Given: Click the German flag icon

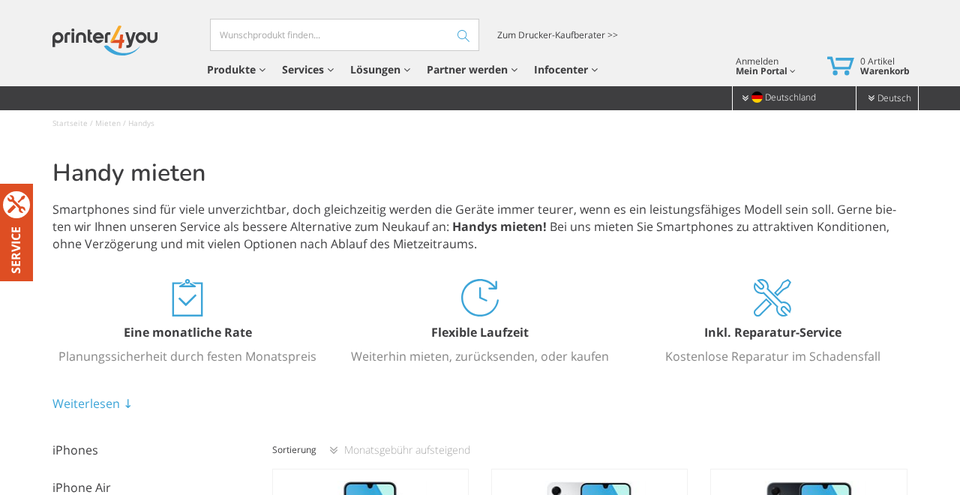Looking at the screenshot, I should (757, 97).
